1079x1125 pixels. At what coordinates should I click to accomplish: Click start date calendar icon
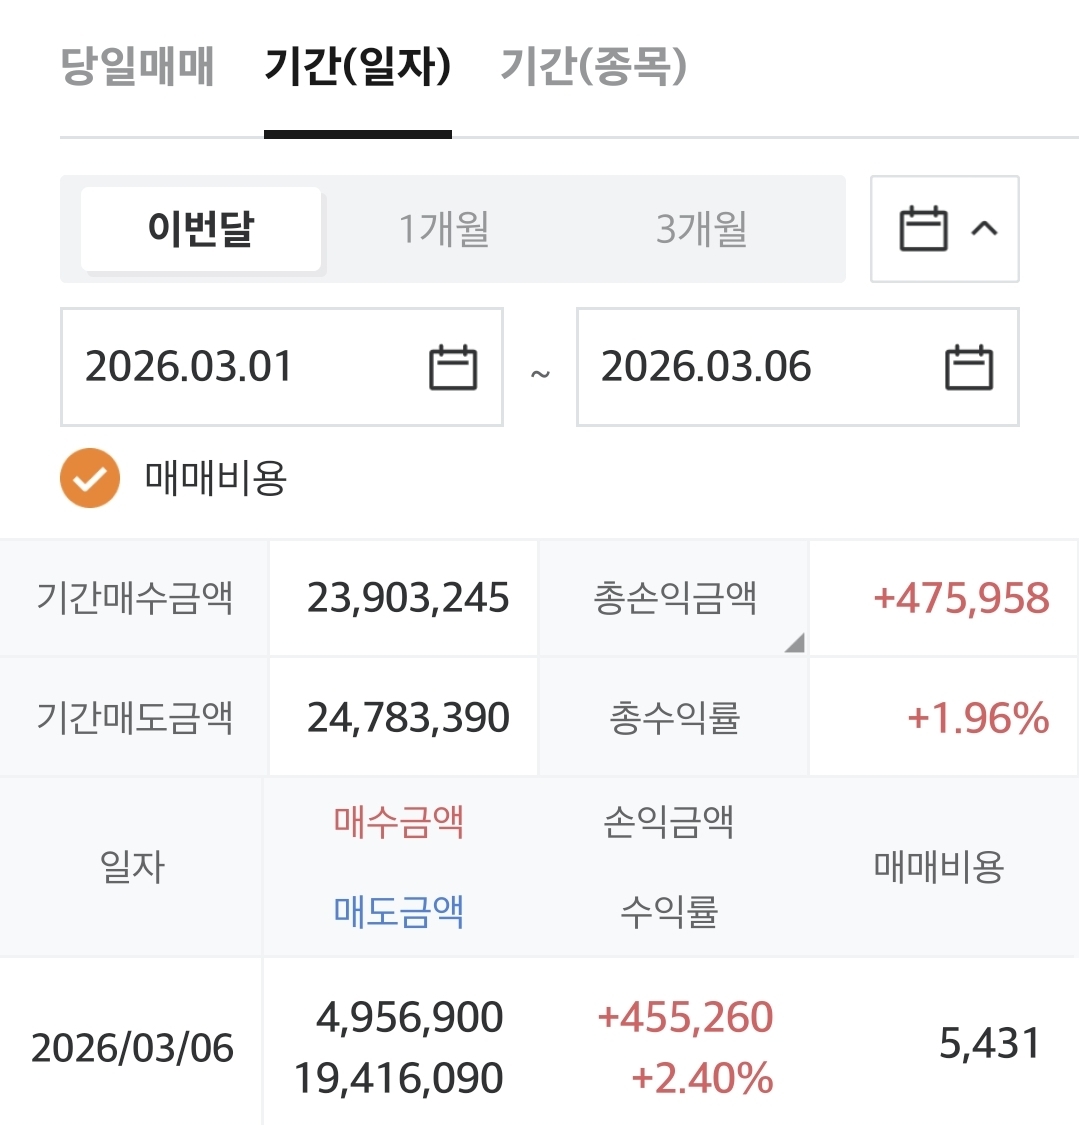453,367
